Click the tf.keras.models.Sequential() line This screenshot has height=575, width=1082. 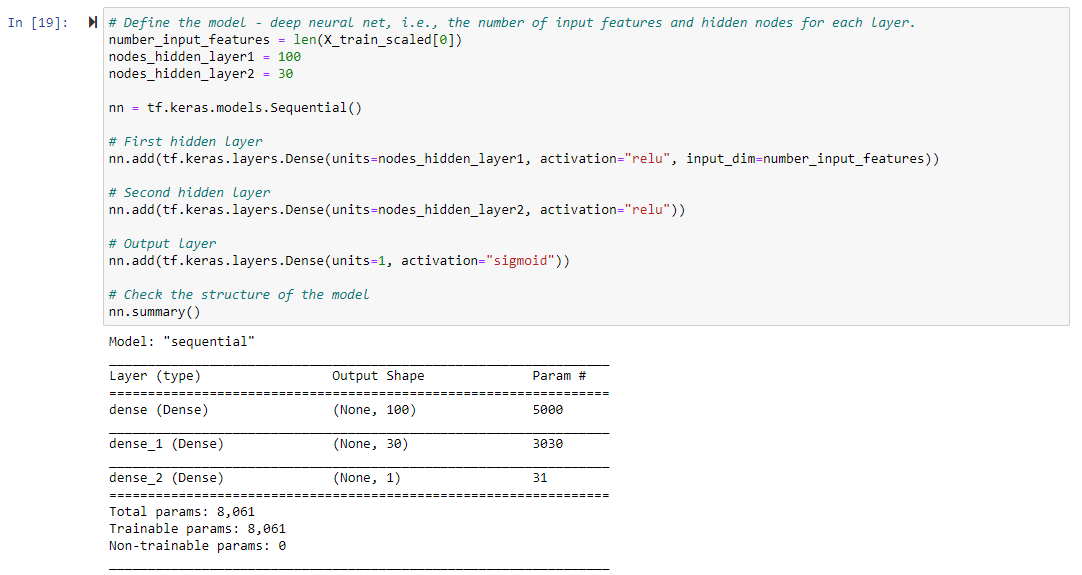235,108
